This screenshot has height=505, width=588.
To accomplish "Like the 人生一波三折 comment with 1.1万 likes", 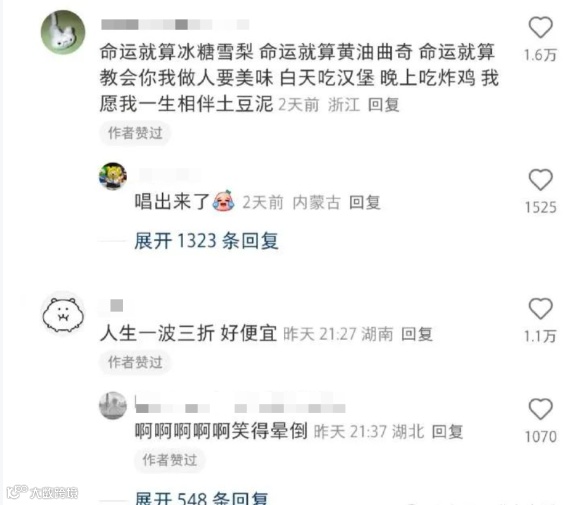I will (540, 309).
